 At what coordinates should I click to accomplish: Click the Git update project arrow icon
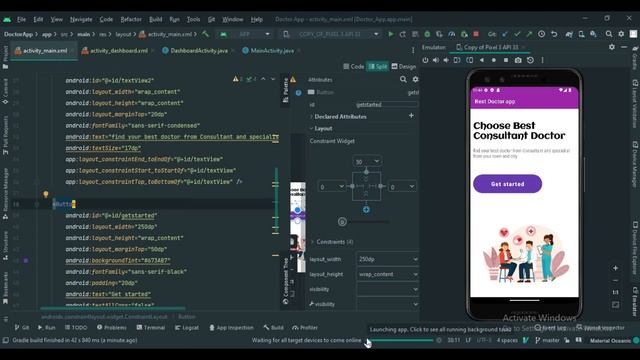tap(505, 34)
